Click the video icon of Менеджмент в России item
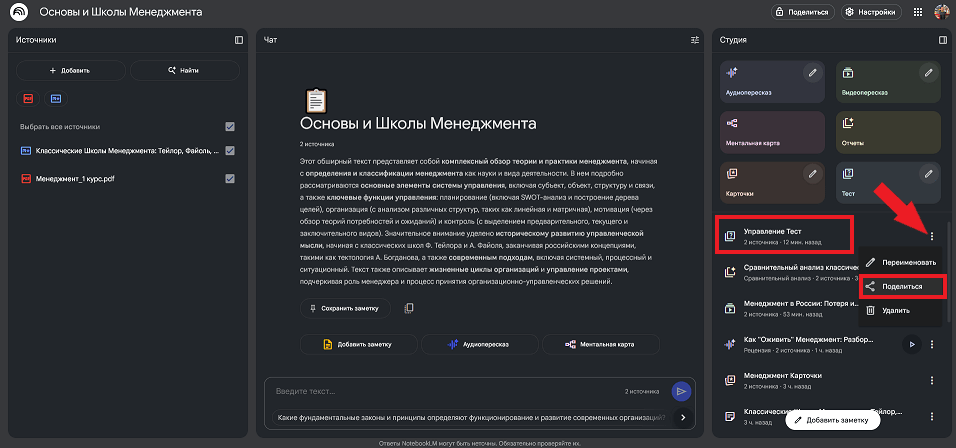 pos(730,308)
